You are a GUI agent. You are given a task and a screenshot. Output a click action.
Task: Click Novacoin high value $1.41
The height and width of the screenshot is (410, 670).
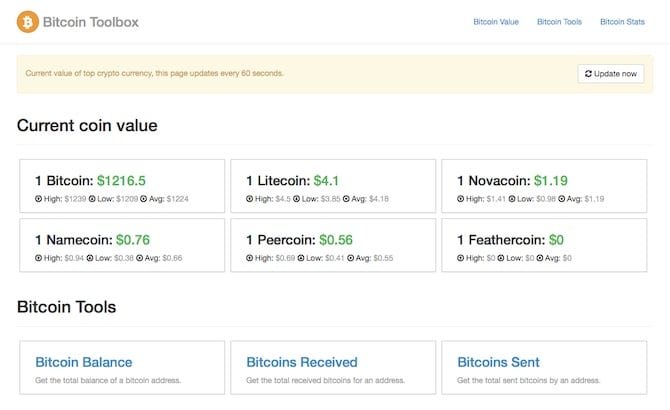click(x=496, y=199)
